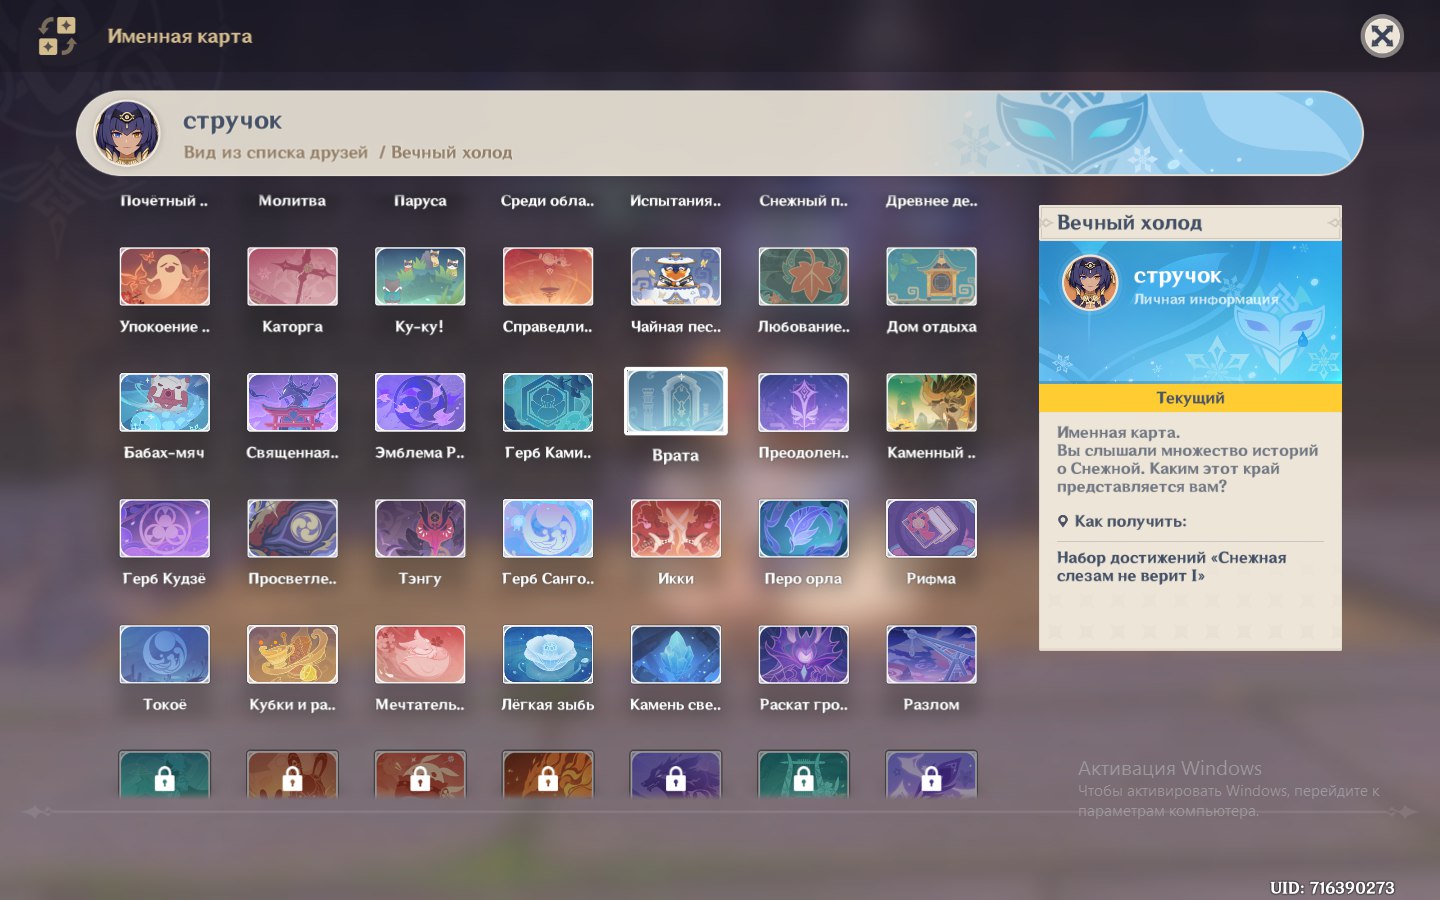
Task: Select the Священная.. torii gate namecard
Action: 292,403
